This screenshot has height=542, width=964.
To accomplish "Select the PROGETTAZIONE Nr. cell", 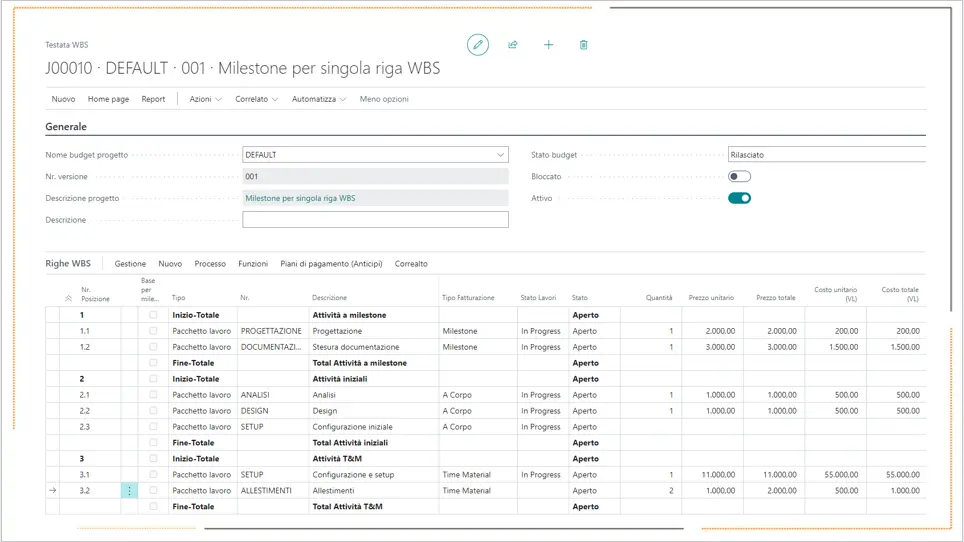I will click(271, 331).
